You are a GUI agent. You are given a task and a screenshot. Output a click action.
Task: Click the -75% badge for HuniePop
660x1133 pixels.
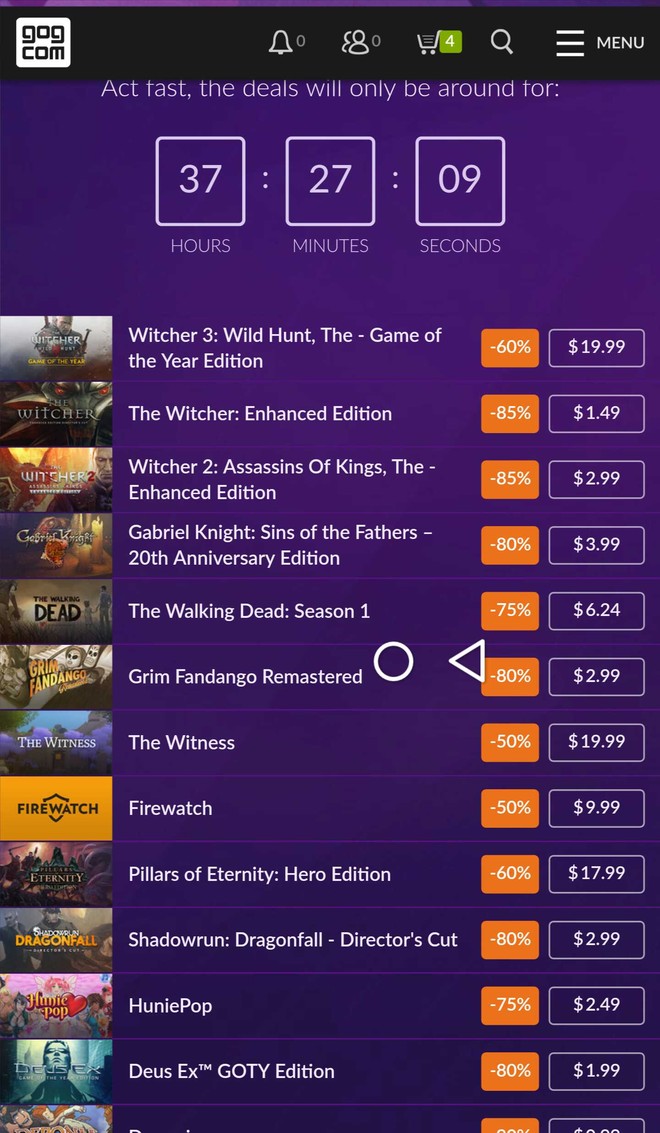[510, 1005]
